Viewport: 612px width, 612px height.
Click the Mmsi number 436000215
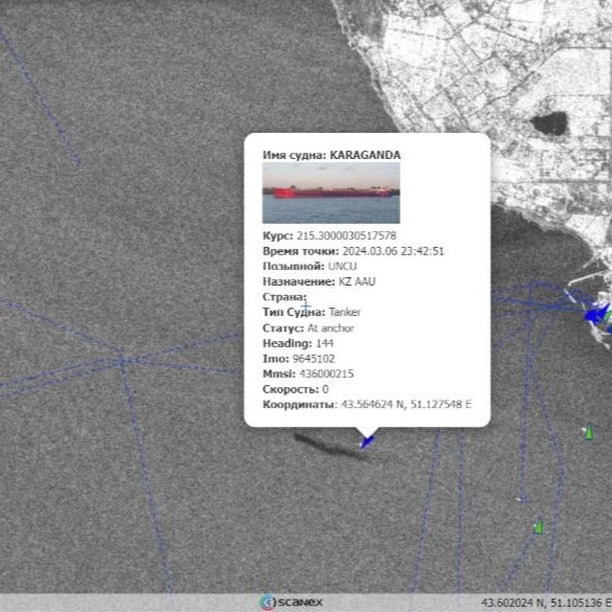click(326, 374)
